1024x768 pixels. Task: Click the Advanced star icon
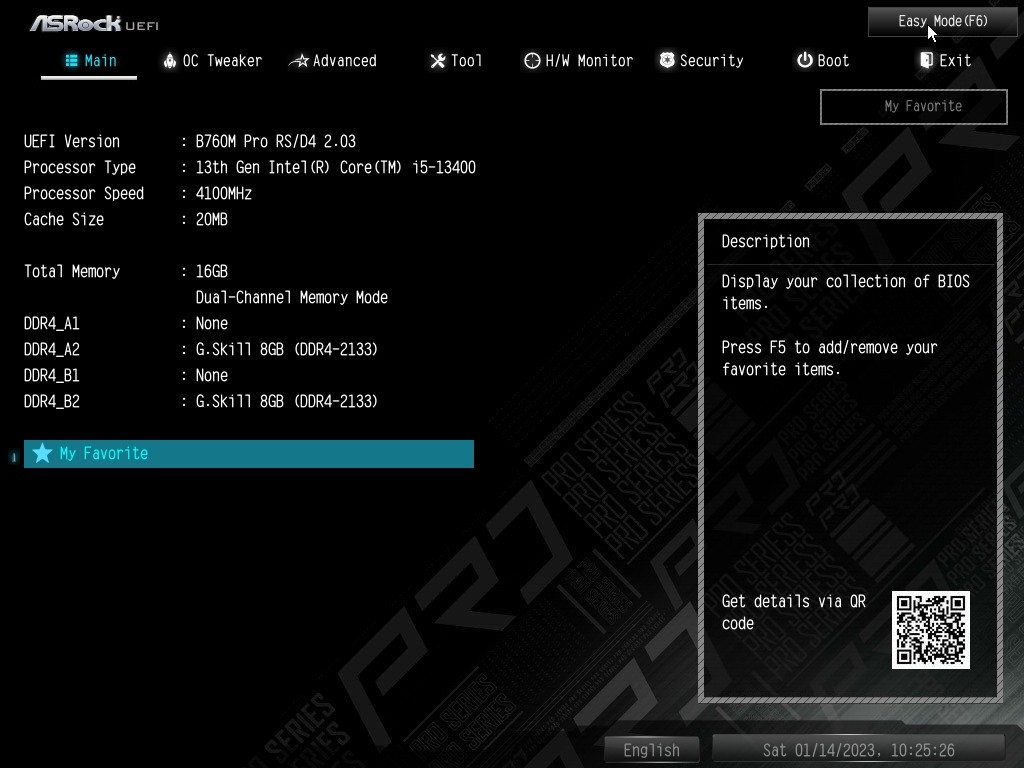point(299,61)
